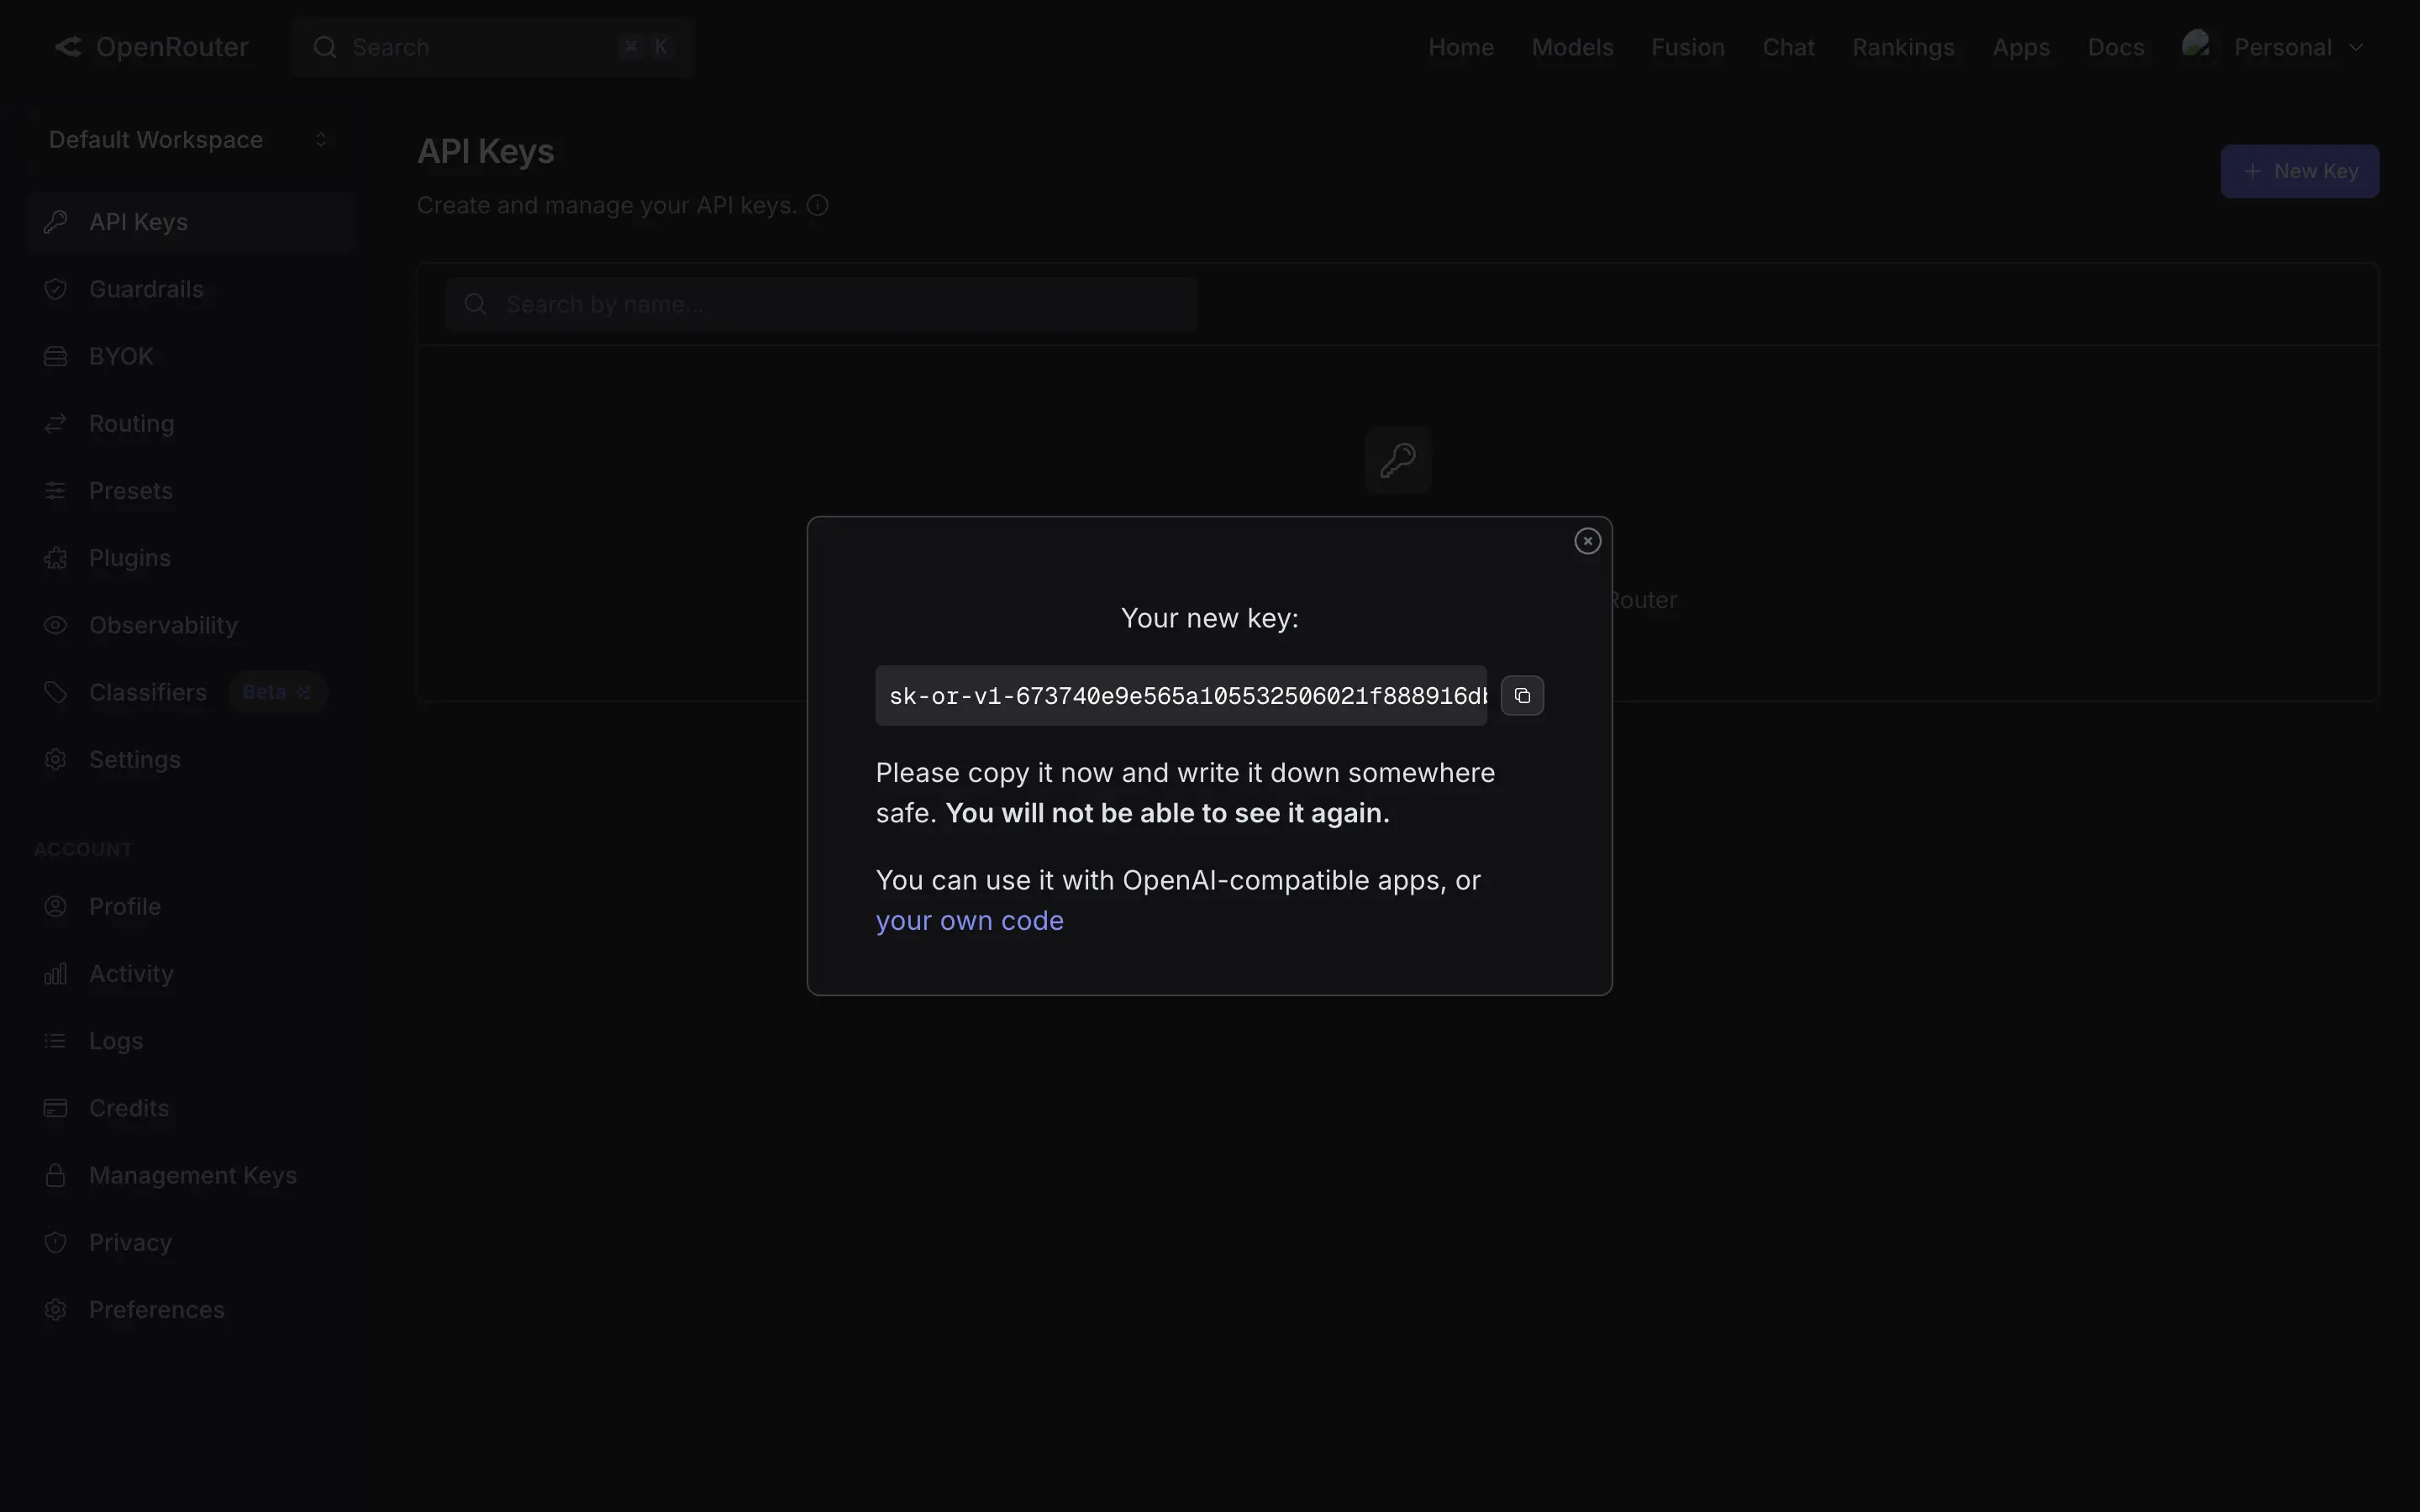2420x1512 pixels.
Task: Click the Settings gear icon in sidebar
Action: (x=56, y=760)
